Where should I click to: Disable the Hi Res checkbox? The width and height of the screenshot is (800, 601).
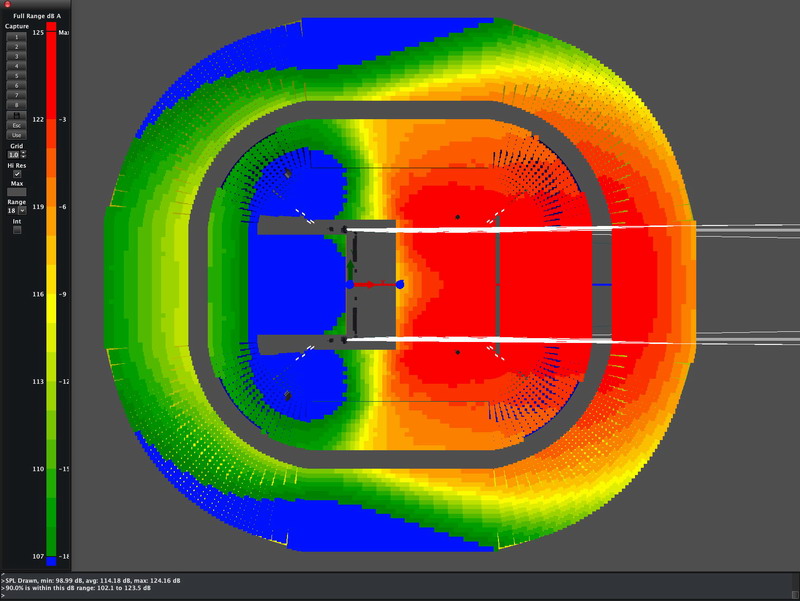click(17, 174)
